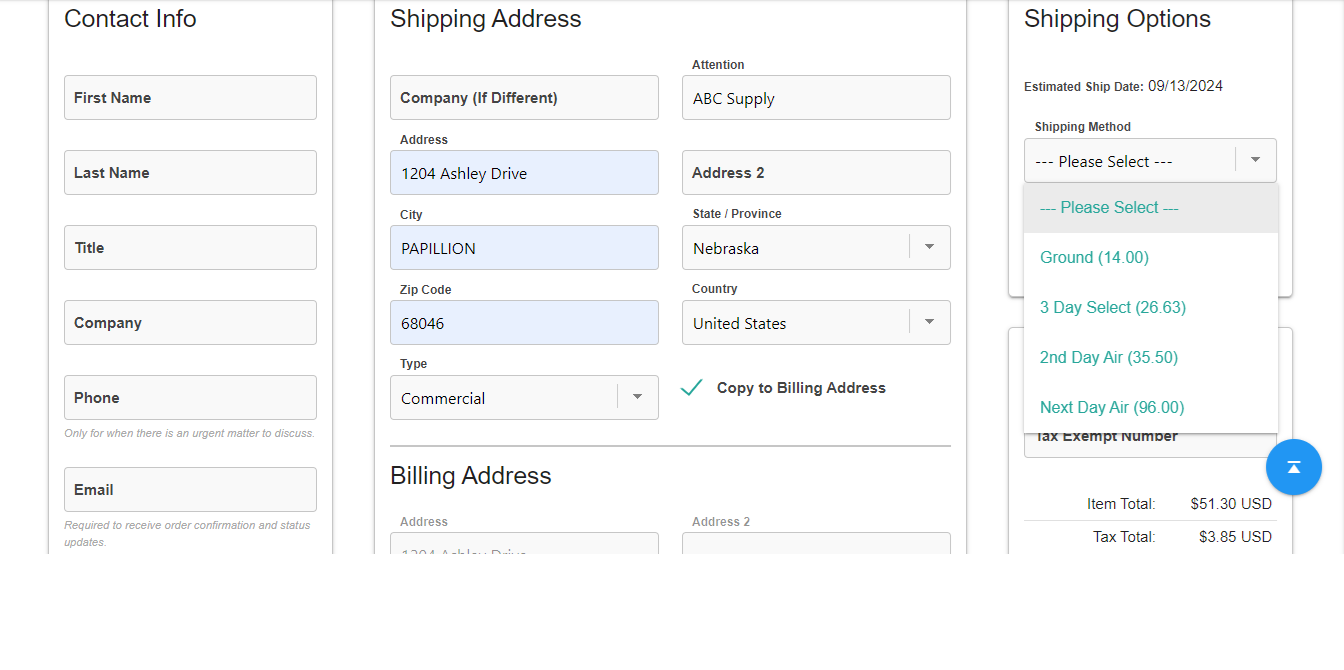Focus the Company (If Different) field
The image size is (1344, 670).
(524, 98)
